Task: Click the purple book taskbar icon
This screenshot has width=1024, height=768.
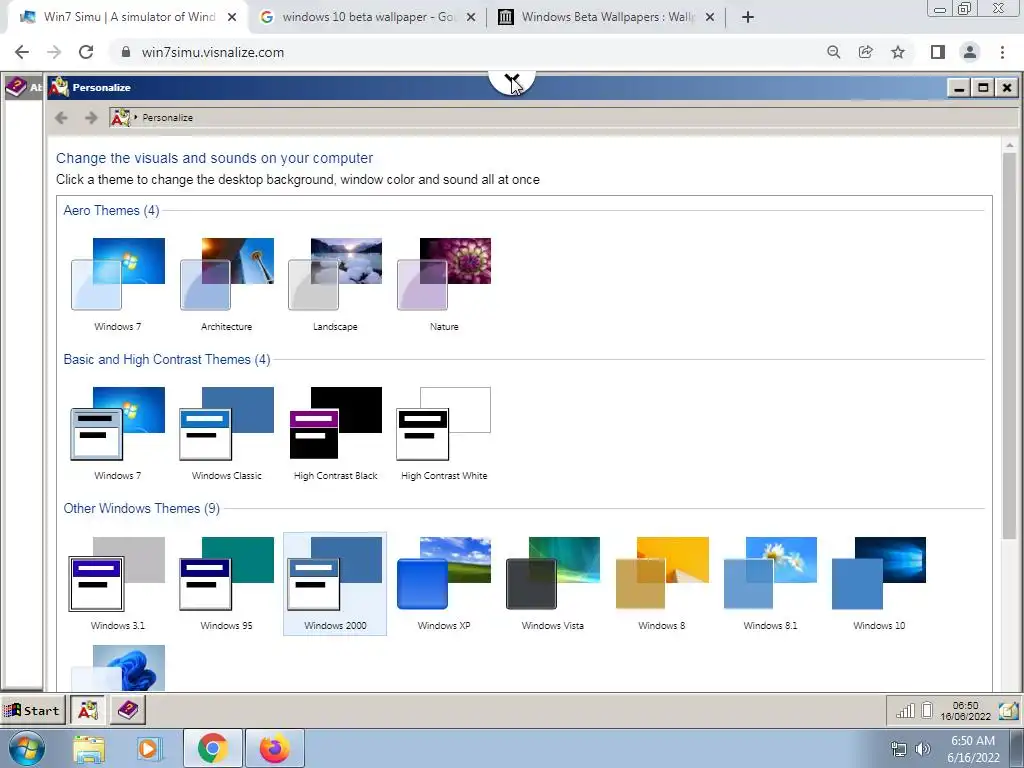Action: click(127, 710)
